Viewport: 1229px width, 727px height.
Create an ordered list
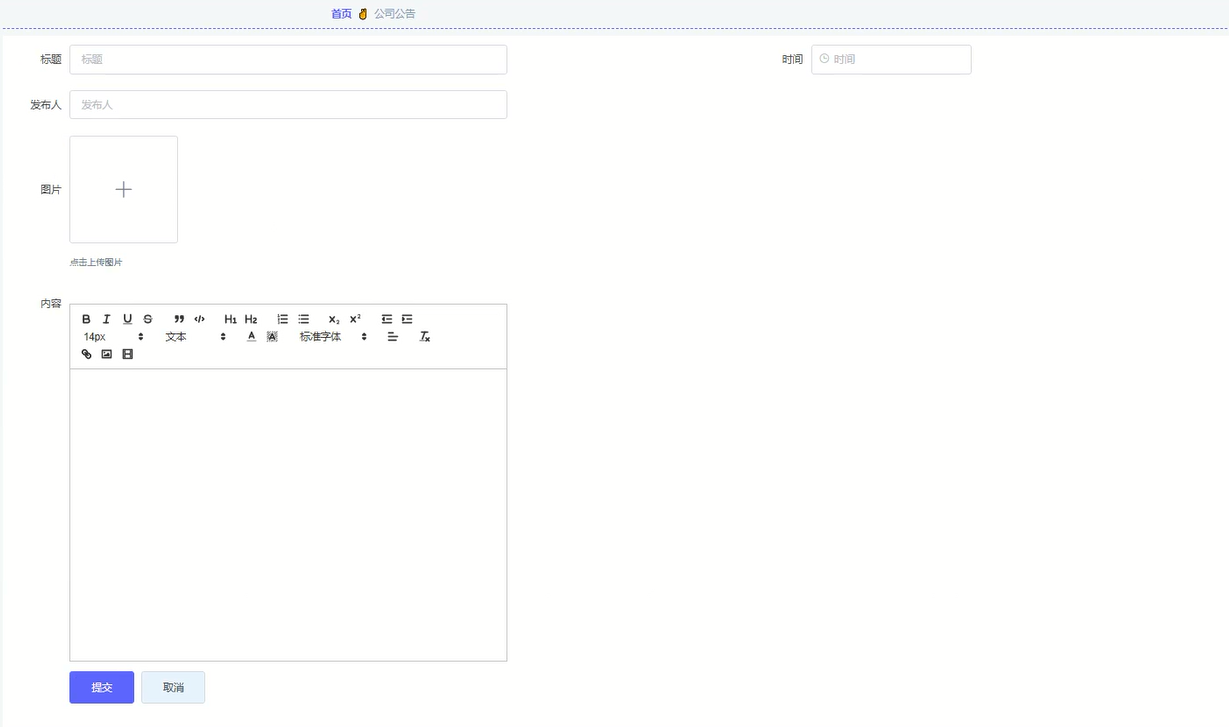pos(283,318)
